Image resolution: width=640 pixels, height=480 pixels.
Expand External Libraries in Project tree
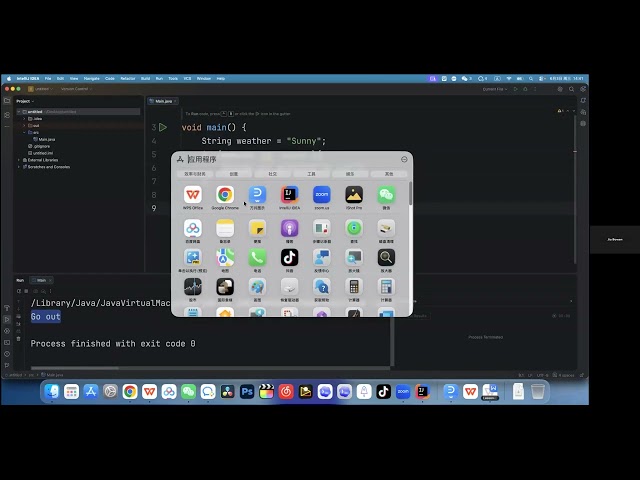[19, 160]
